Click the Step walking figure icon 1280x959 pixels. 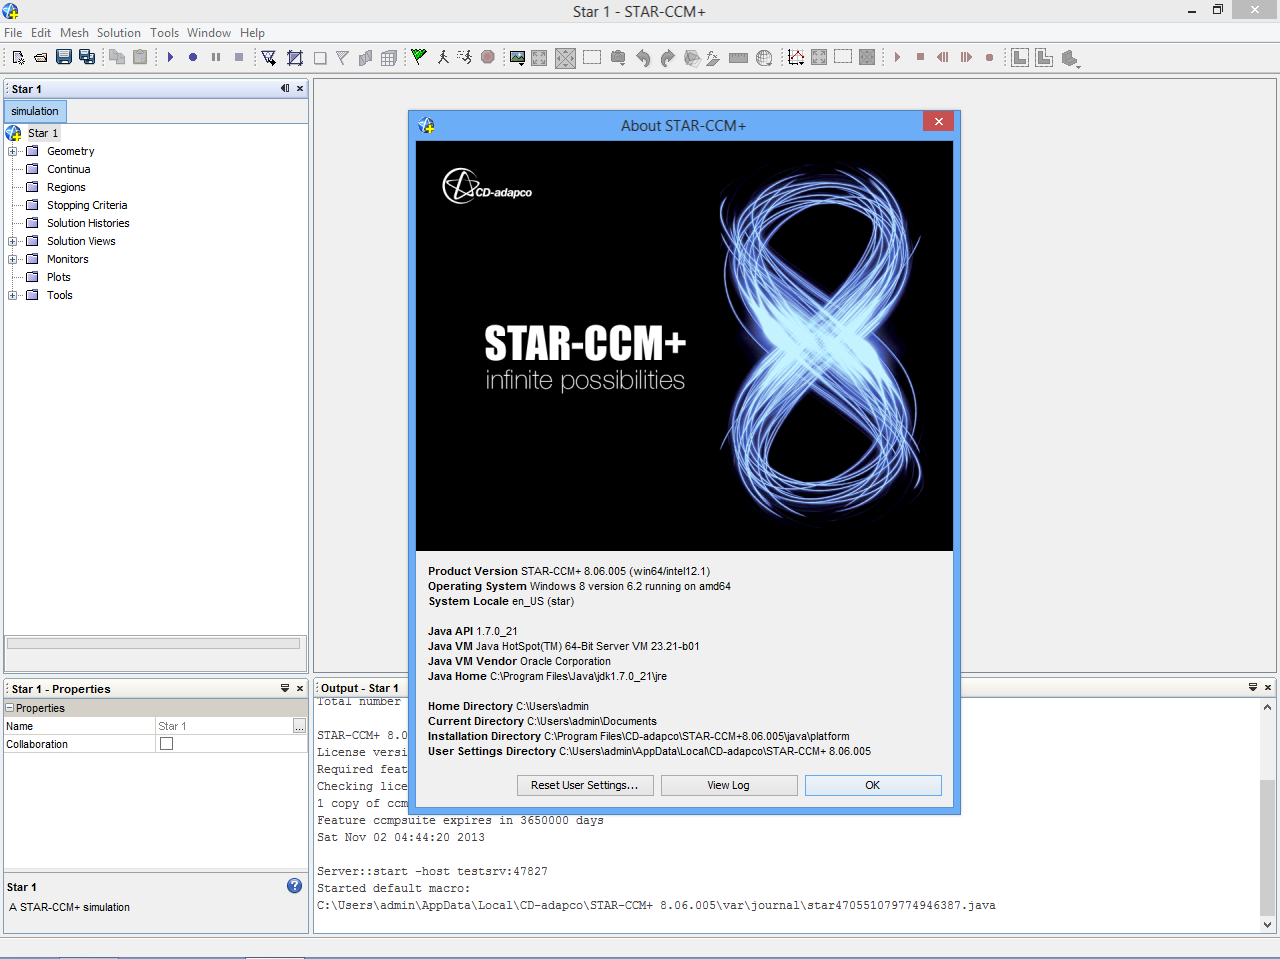click(x=443, y=57)
